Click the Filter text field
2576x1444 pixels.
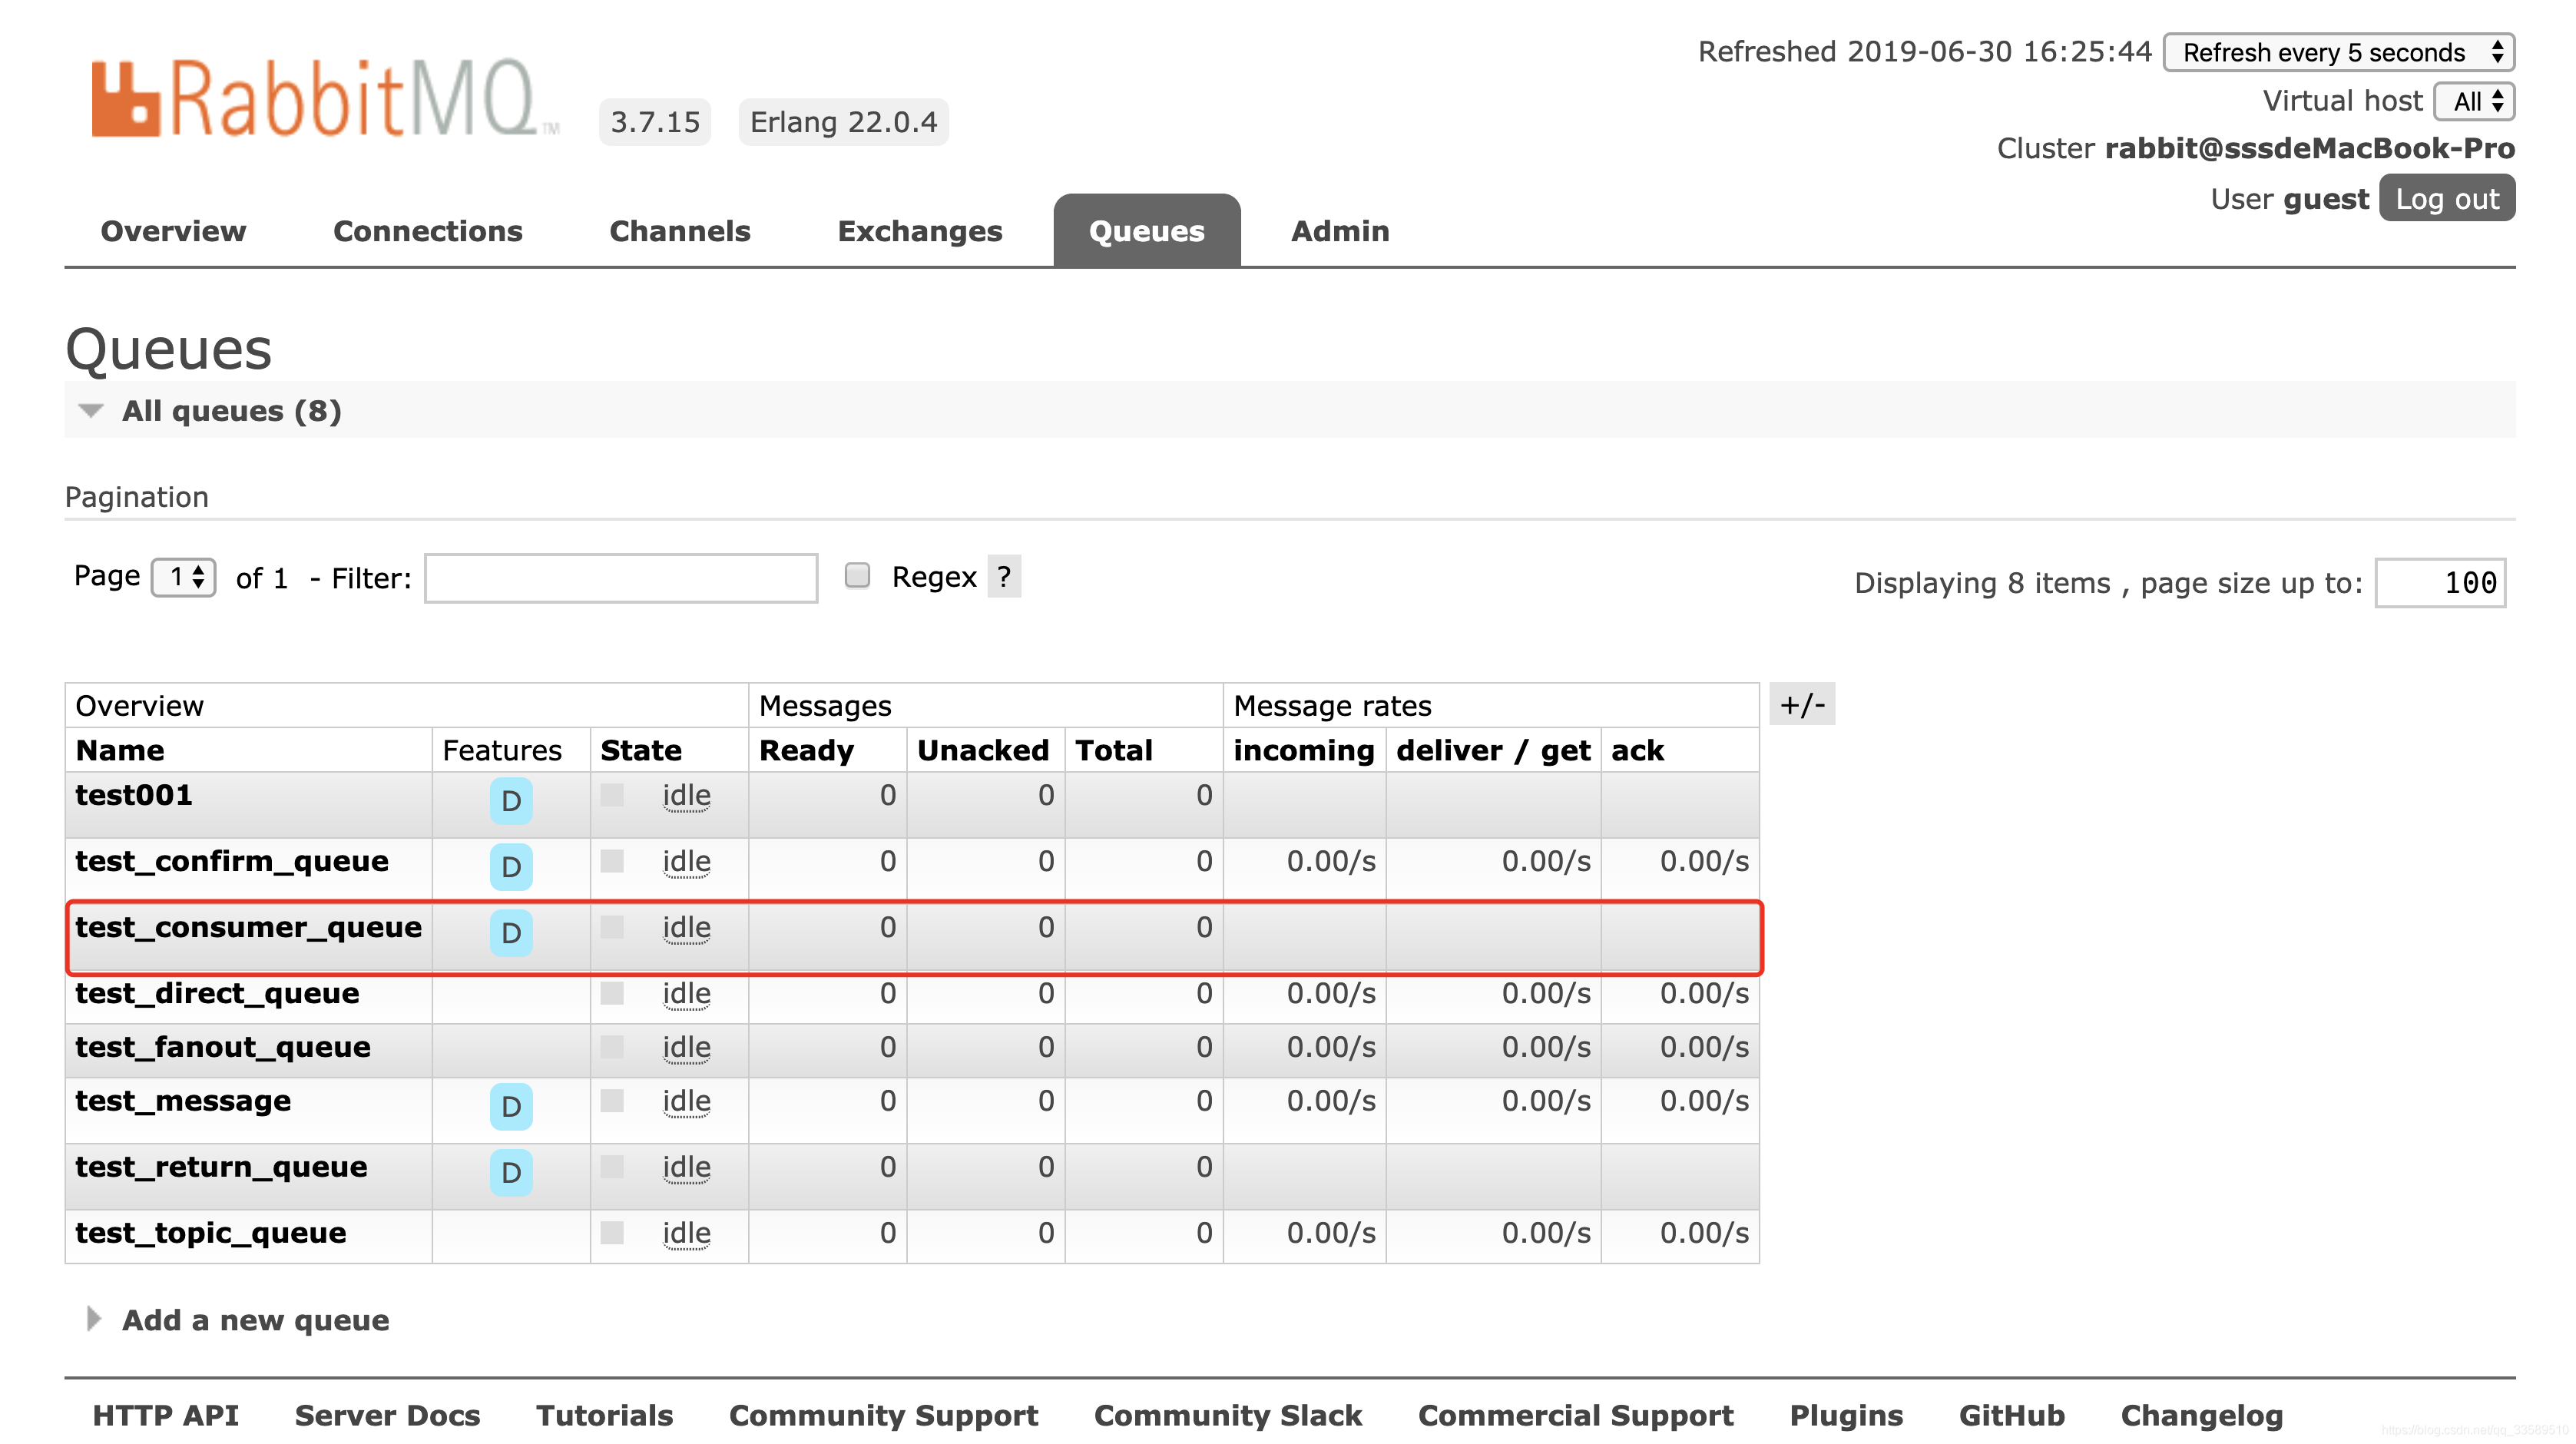621,578
